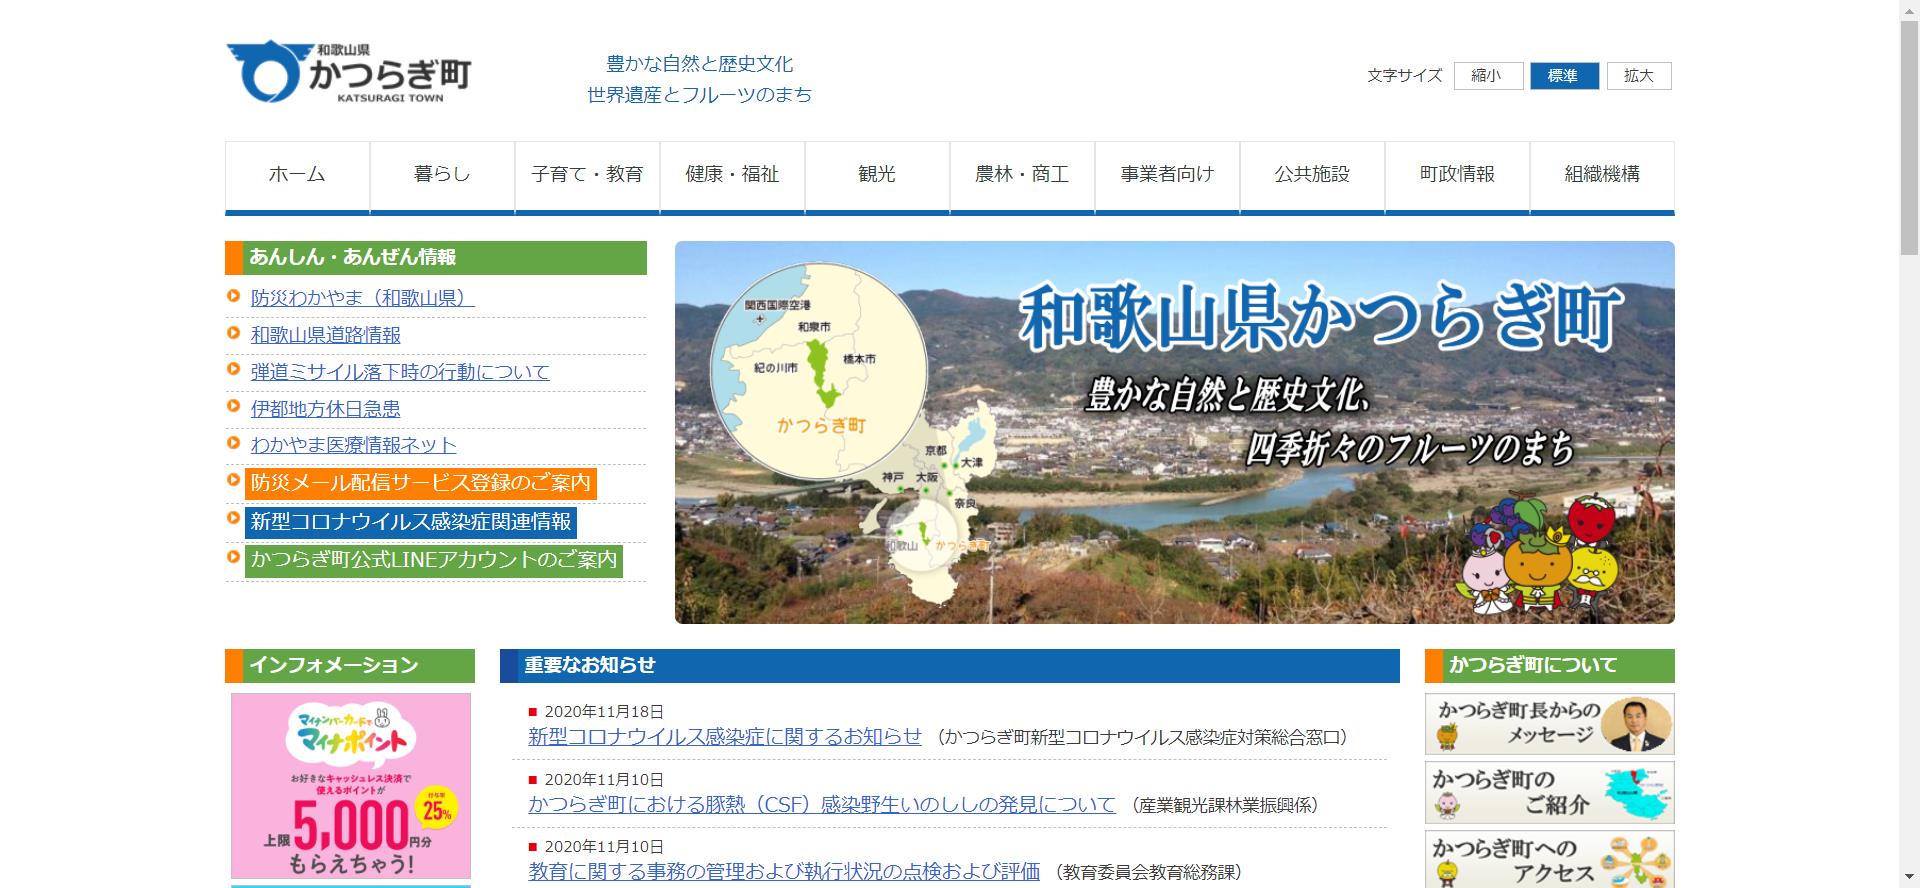Open かつらぎ町へのアクセス banner
Screen dimensions: 1920x888
pos(1549,860)
